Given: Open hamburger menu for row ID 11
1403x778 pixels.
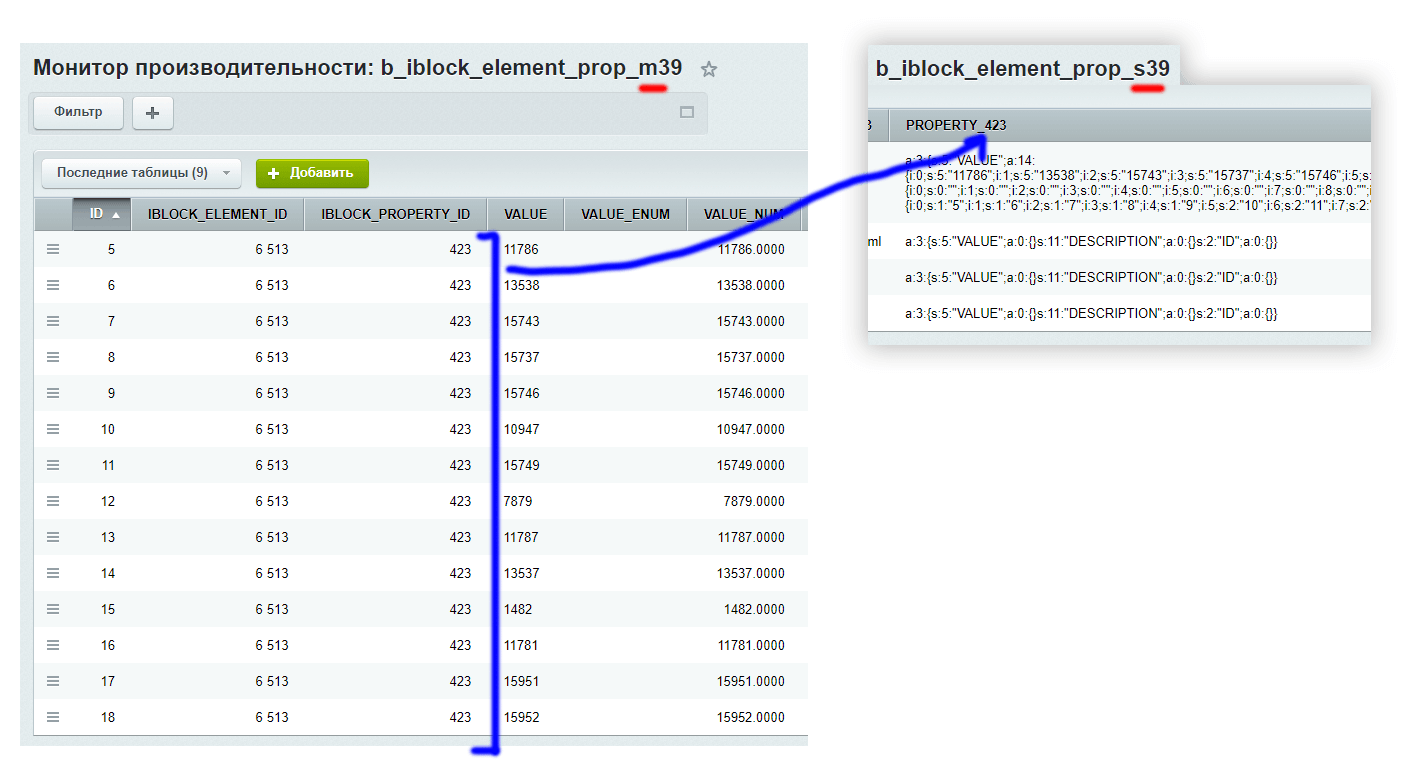Looking at the screenshot, I should [53, 465].
